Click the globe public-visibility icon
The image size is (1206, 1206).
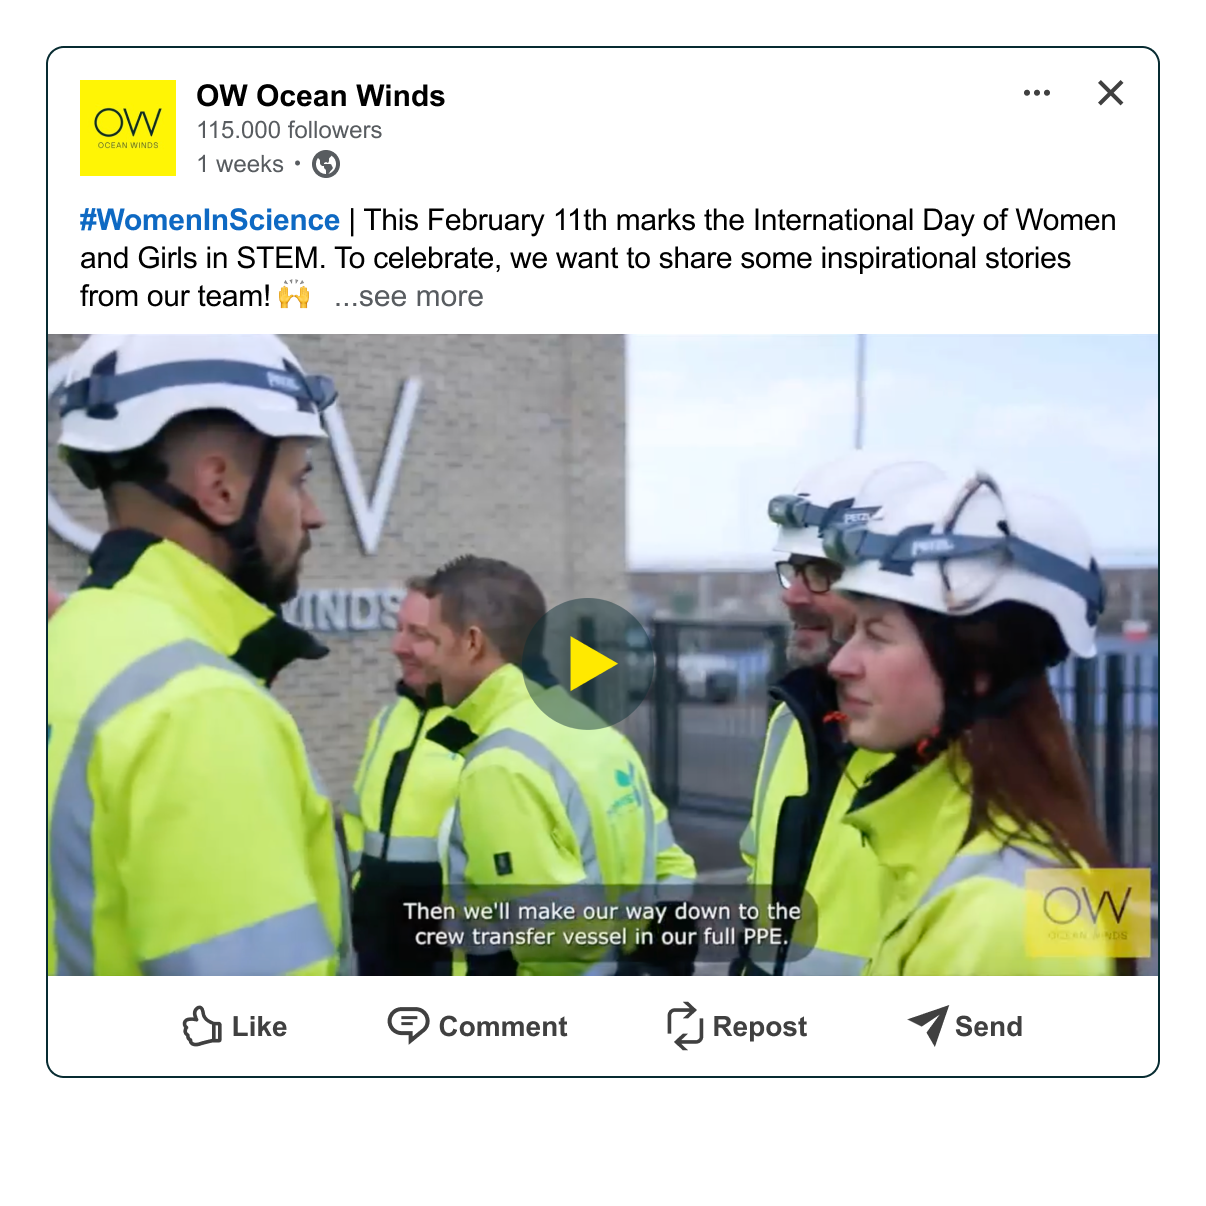[326, 164]
